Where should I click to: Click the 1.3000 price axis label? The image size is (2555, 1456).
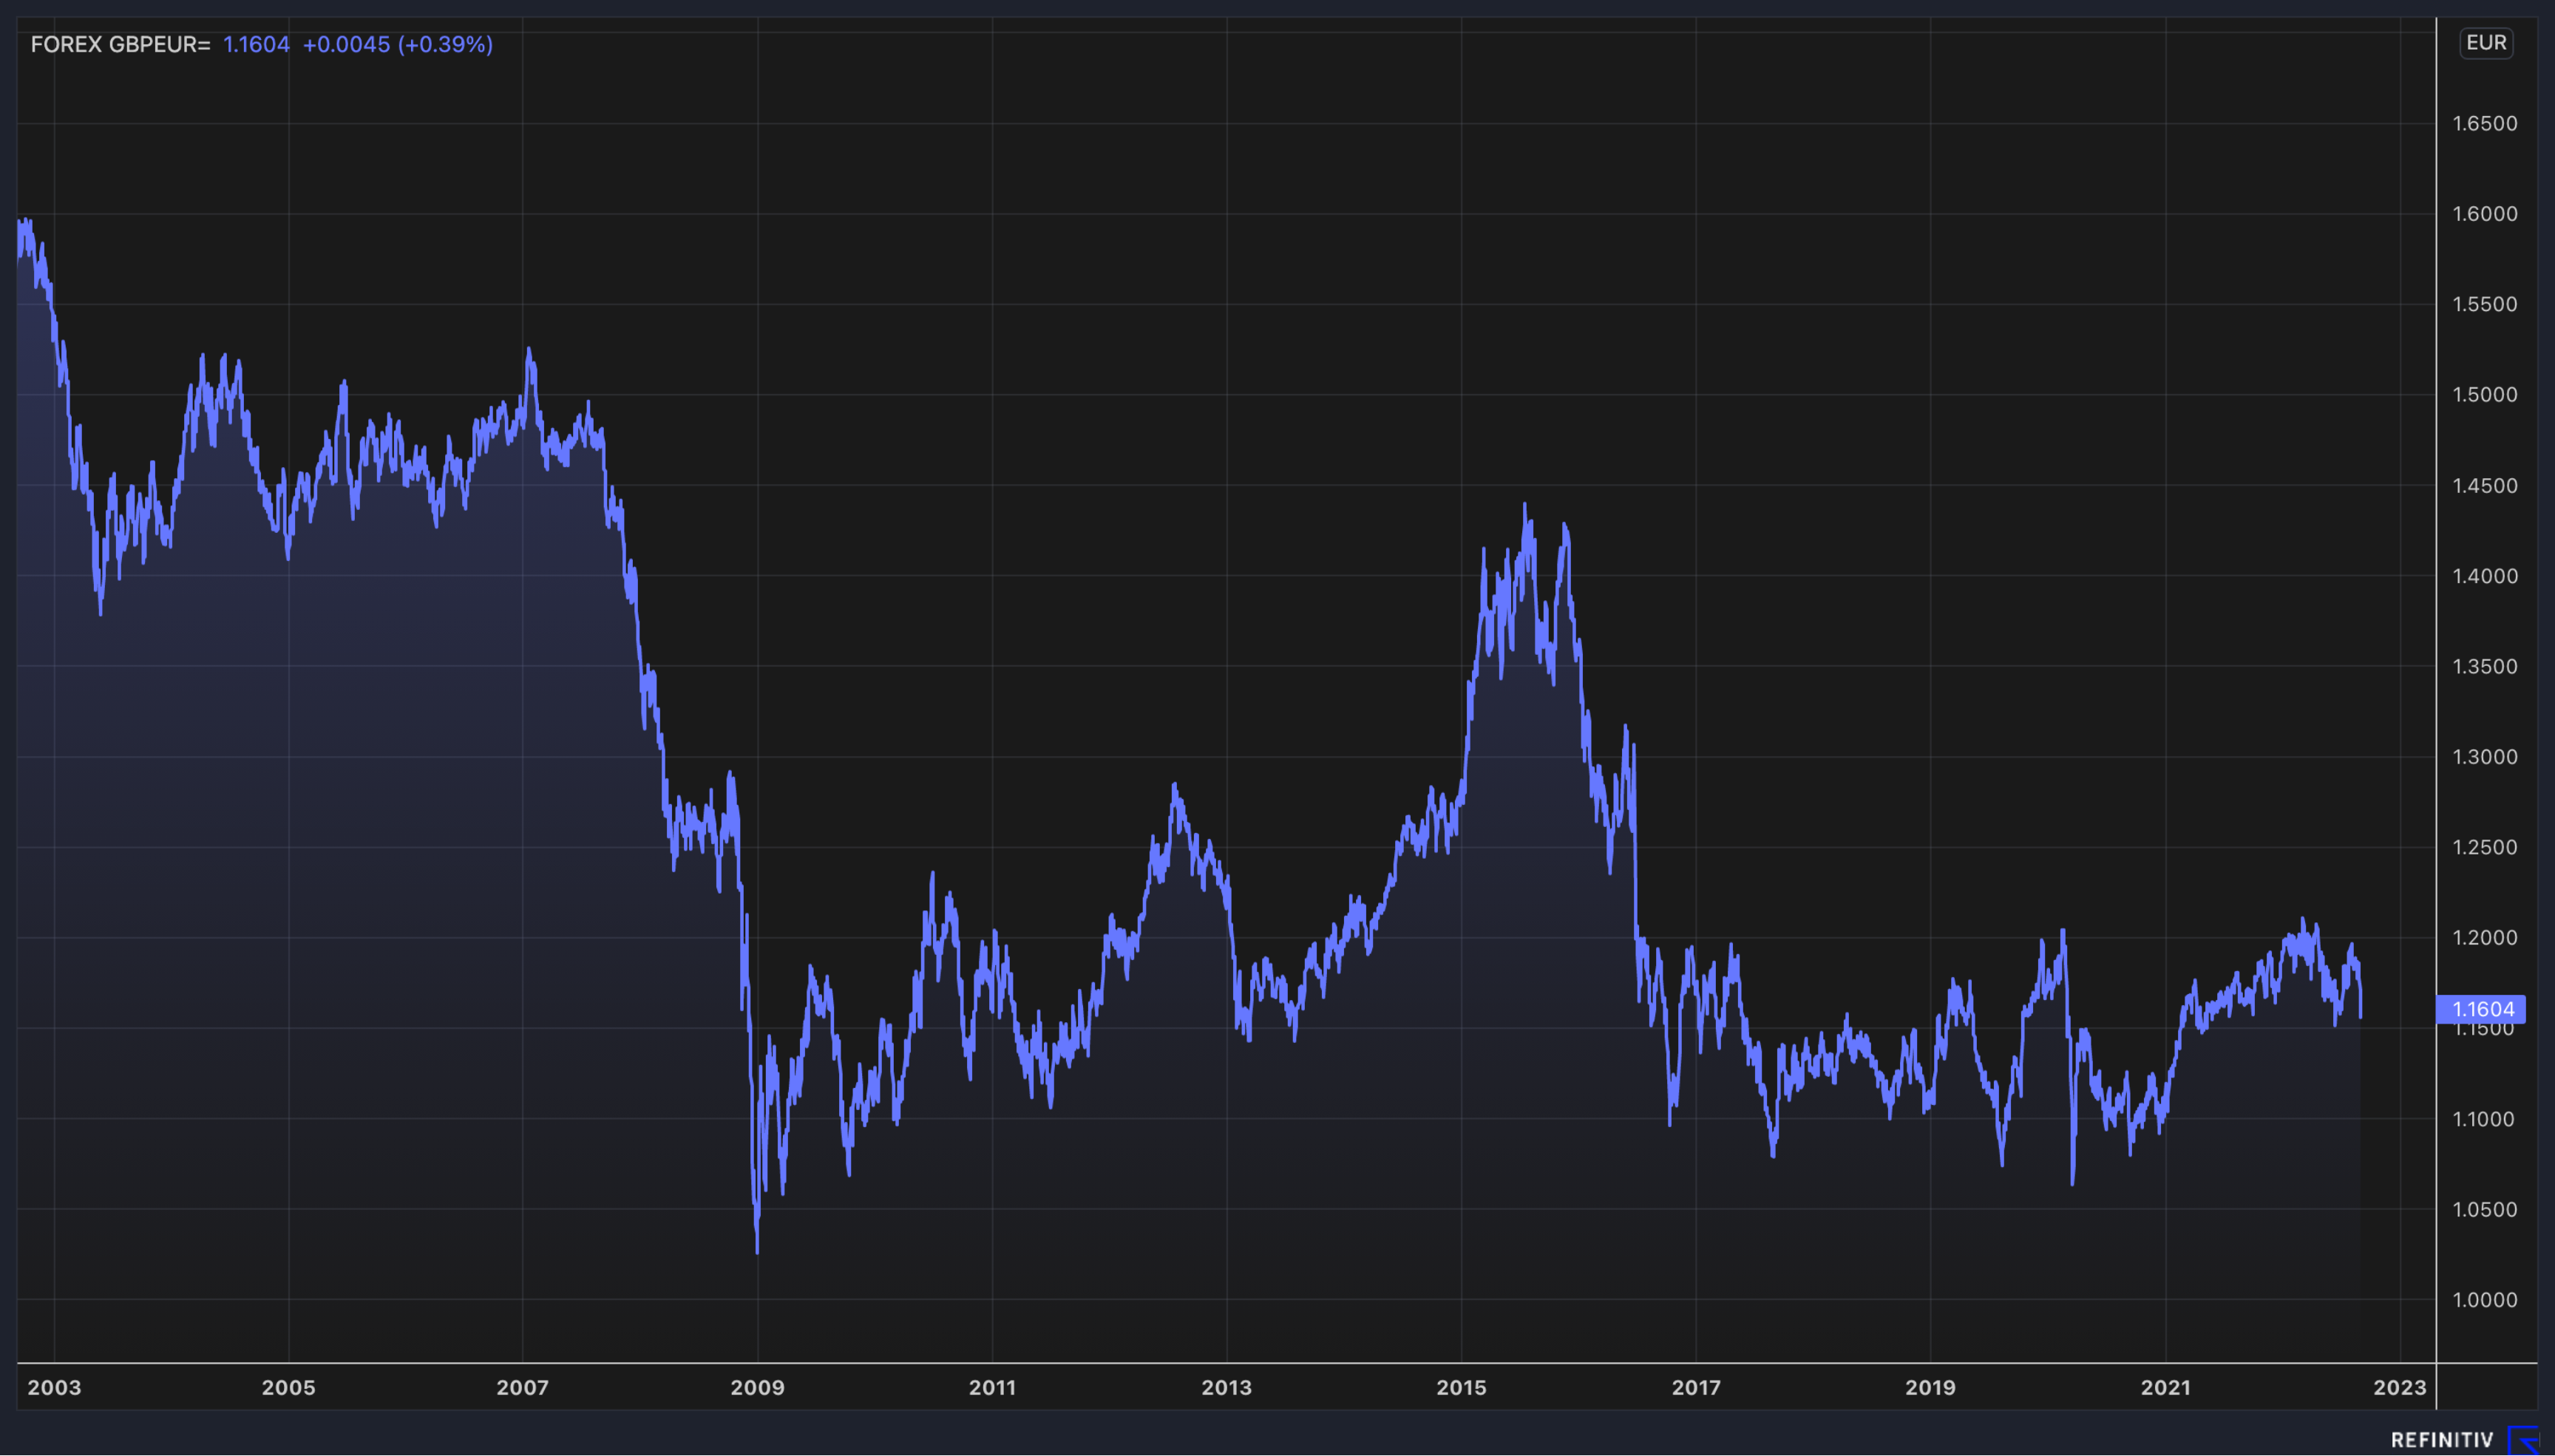coord(2485,757)
